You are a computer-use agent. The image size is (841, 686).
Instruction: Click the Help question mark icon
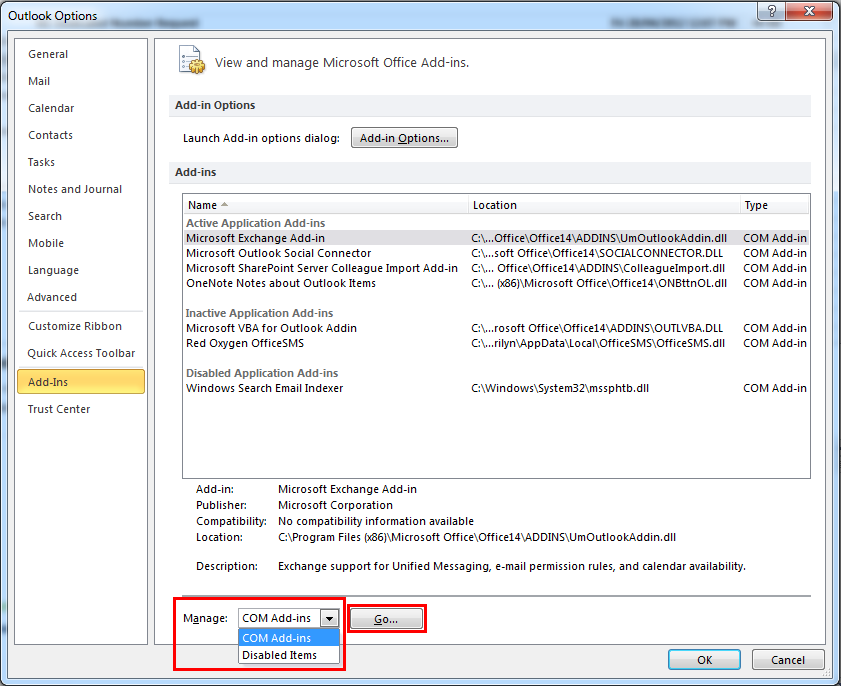pyautogui.click(x=771, y=11)
